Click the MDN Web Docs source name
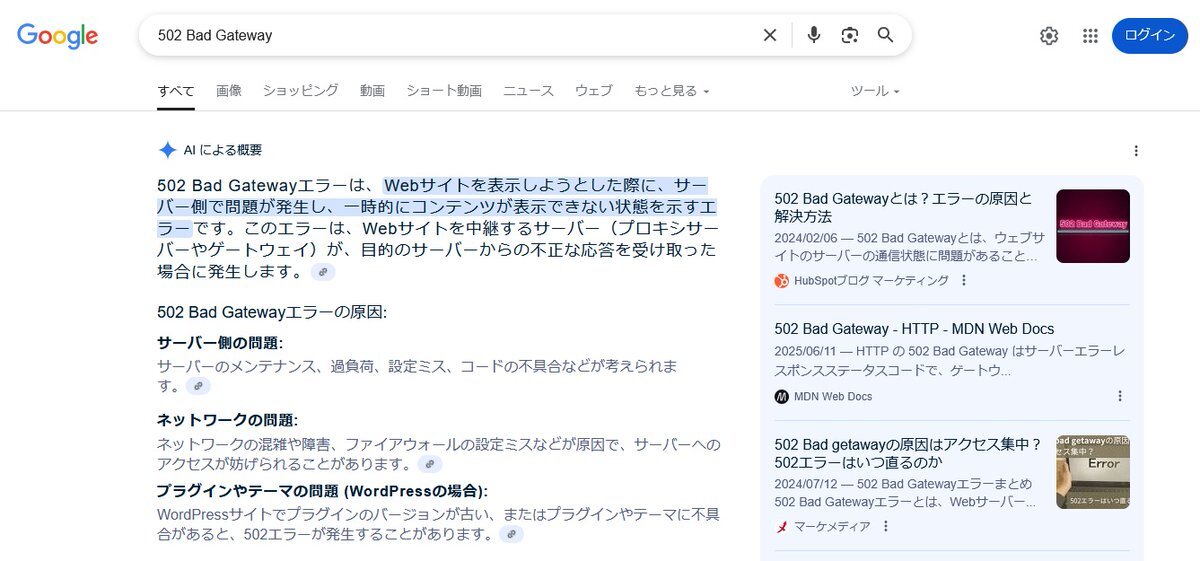The width and height of the screenshot is (1200, 561). pyautogui.click(x=833, y=396)
